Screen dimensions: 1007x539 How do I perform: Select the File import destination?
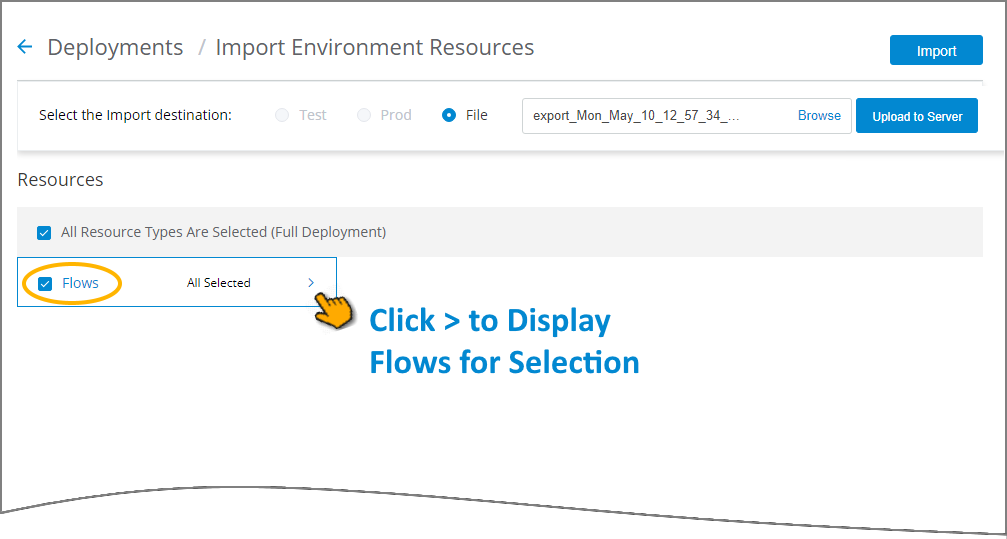coord(449,116)
